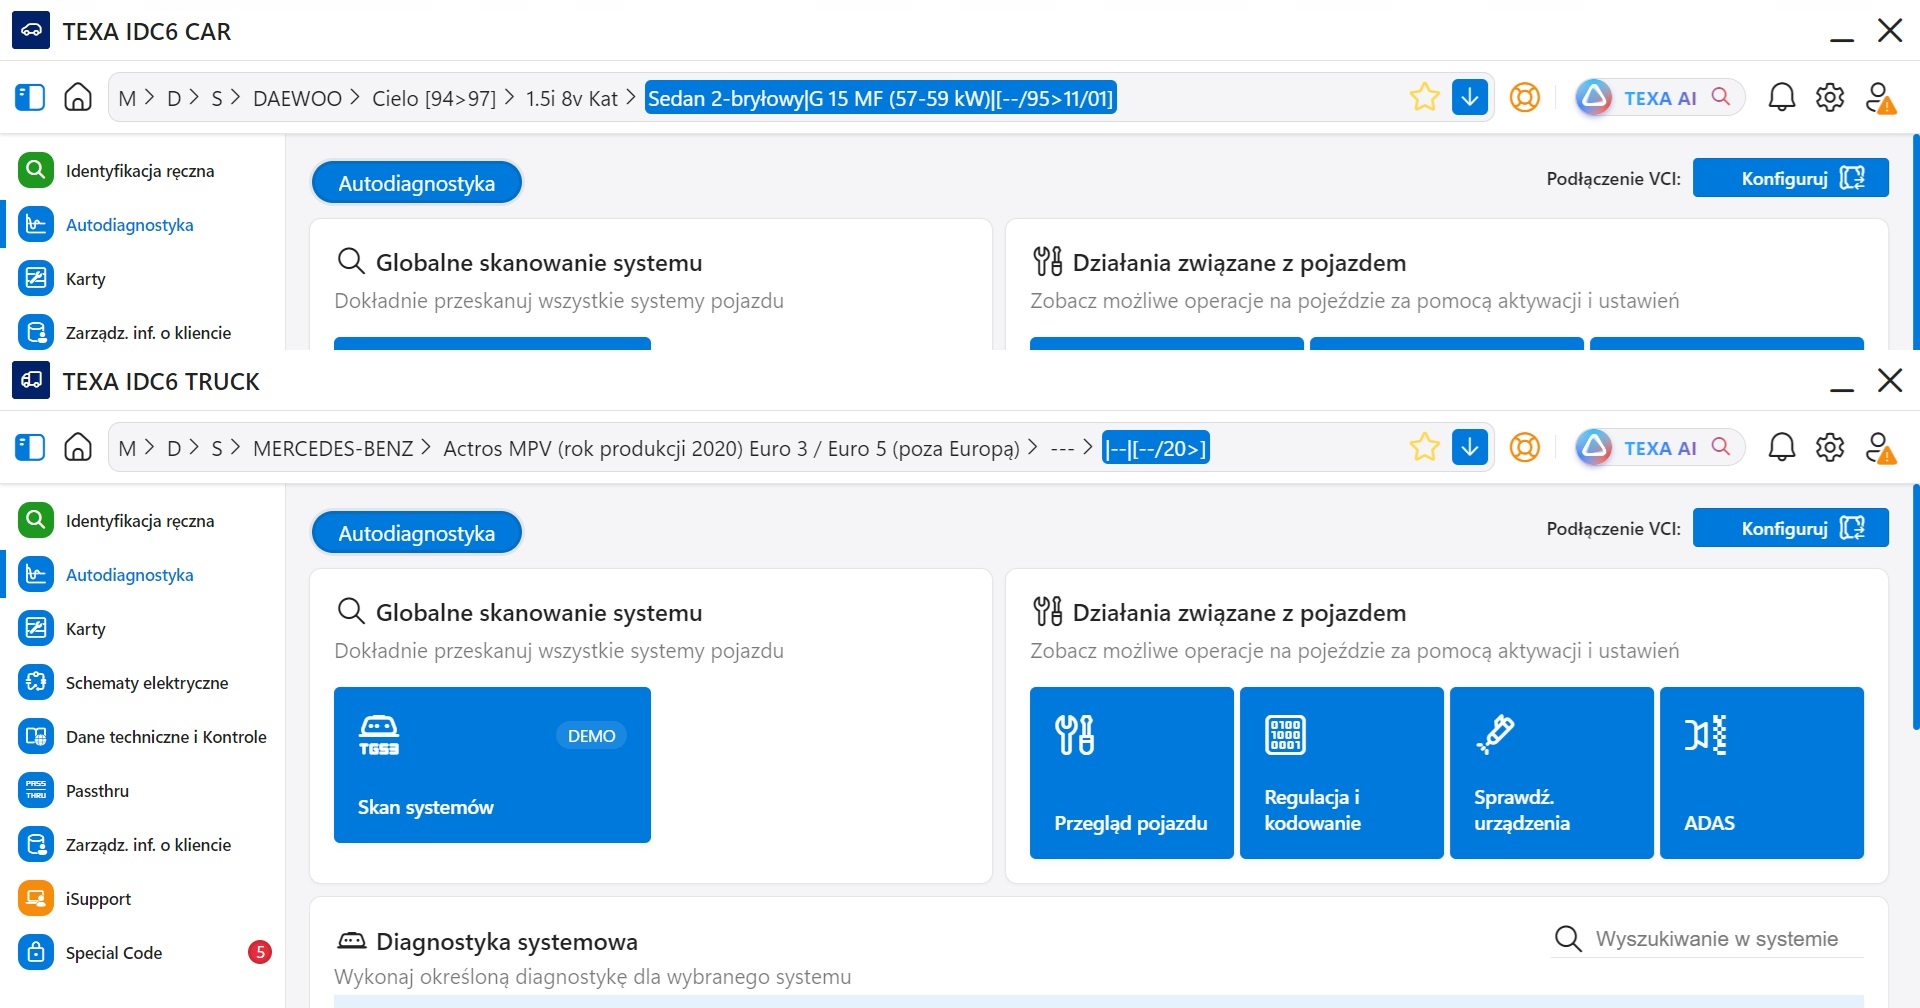Open notifications bell in TRUCK window

[1782, 447]
